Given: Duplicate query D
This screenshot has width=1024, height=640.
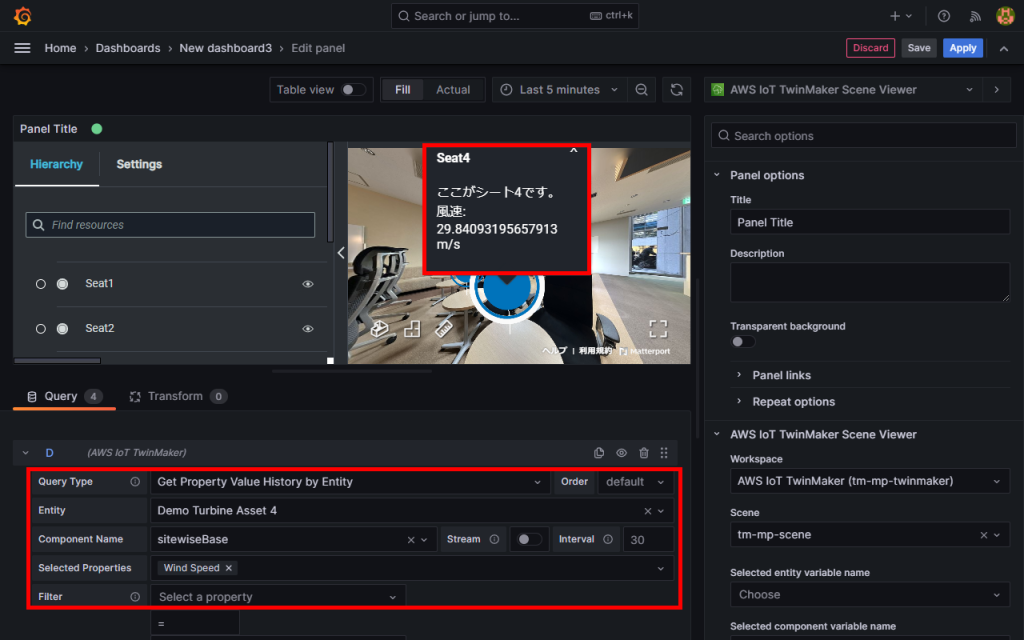Looking at the screenshot, I should pos(599,453).
